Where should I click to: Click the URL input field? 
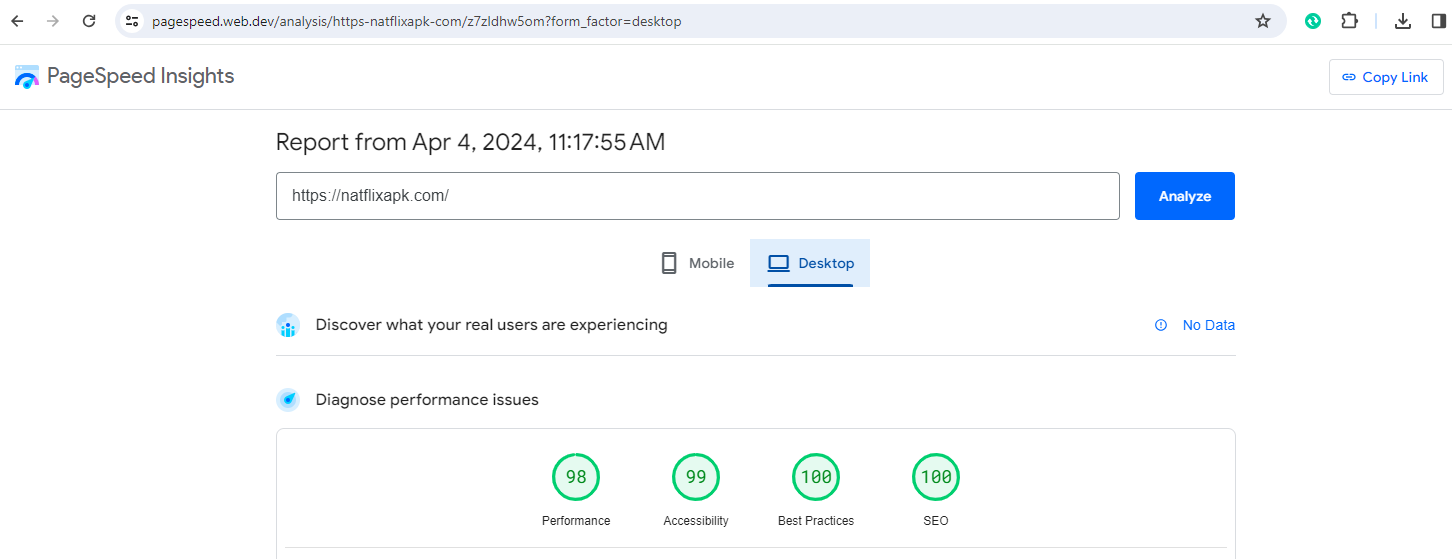click(697, 196)
